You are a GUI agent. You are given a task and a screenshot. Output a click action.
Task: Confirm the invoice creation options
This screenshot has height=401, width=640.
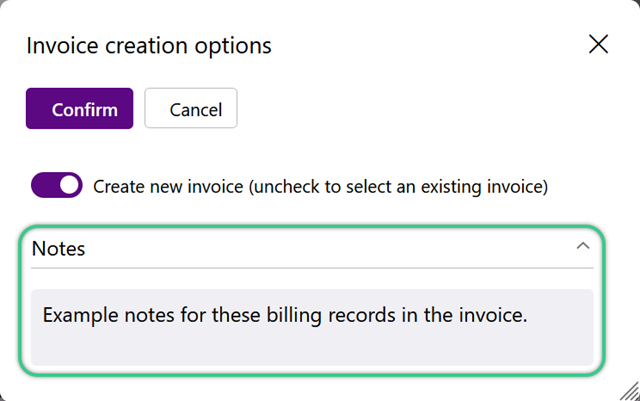80,109
